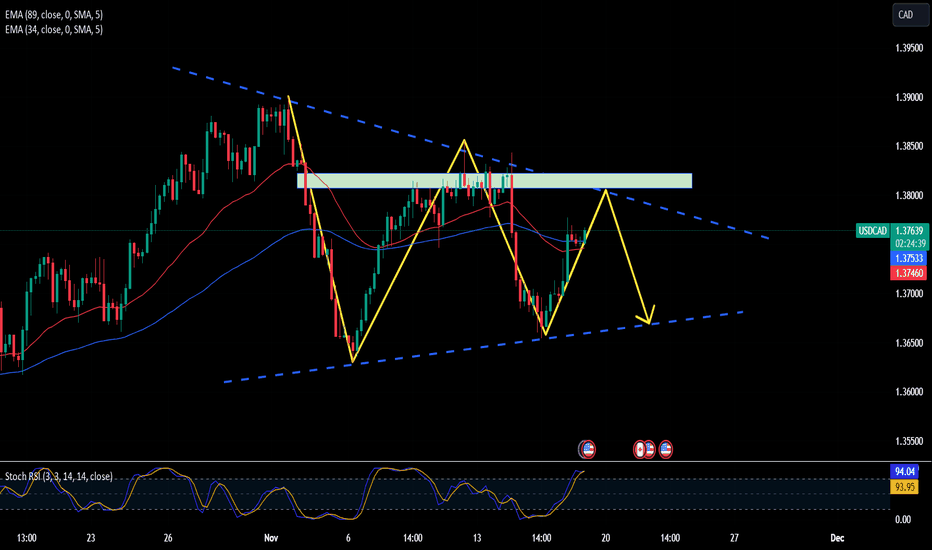Click the Dec label on time axis

click(x=837, y=538)
